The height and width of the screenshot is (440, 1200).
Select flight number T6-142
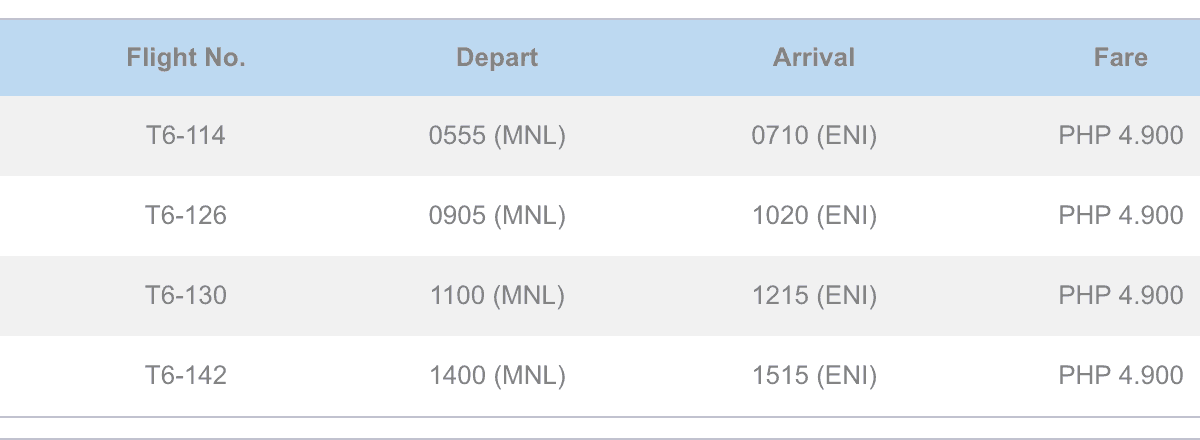[186, 376]
